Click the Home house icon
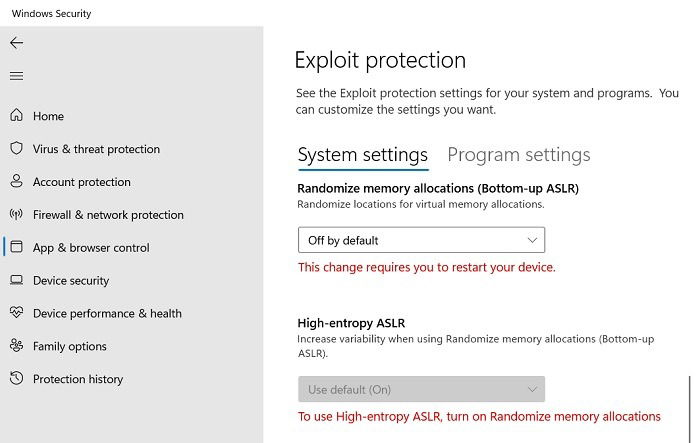This screenshot has width=700, height=443. 17,115
